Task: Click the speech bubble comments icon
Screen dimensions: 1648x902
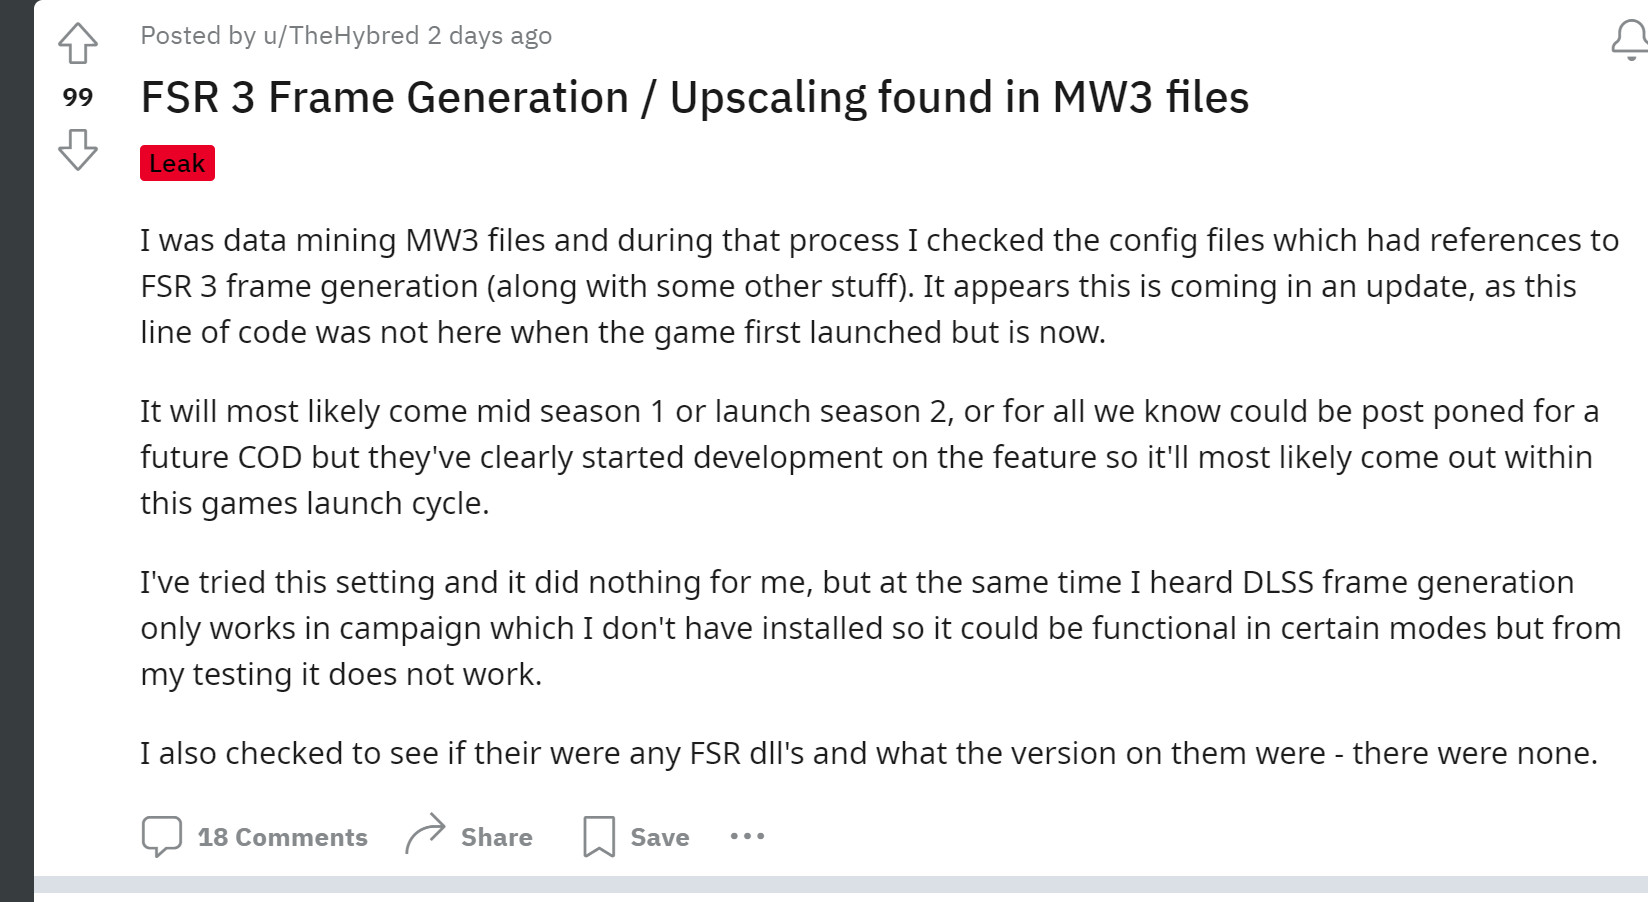Action: pos(162,837)
